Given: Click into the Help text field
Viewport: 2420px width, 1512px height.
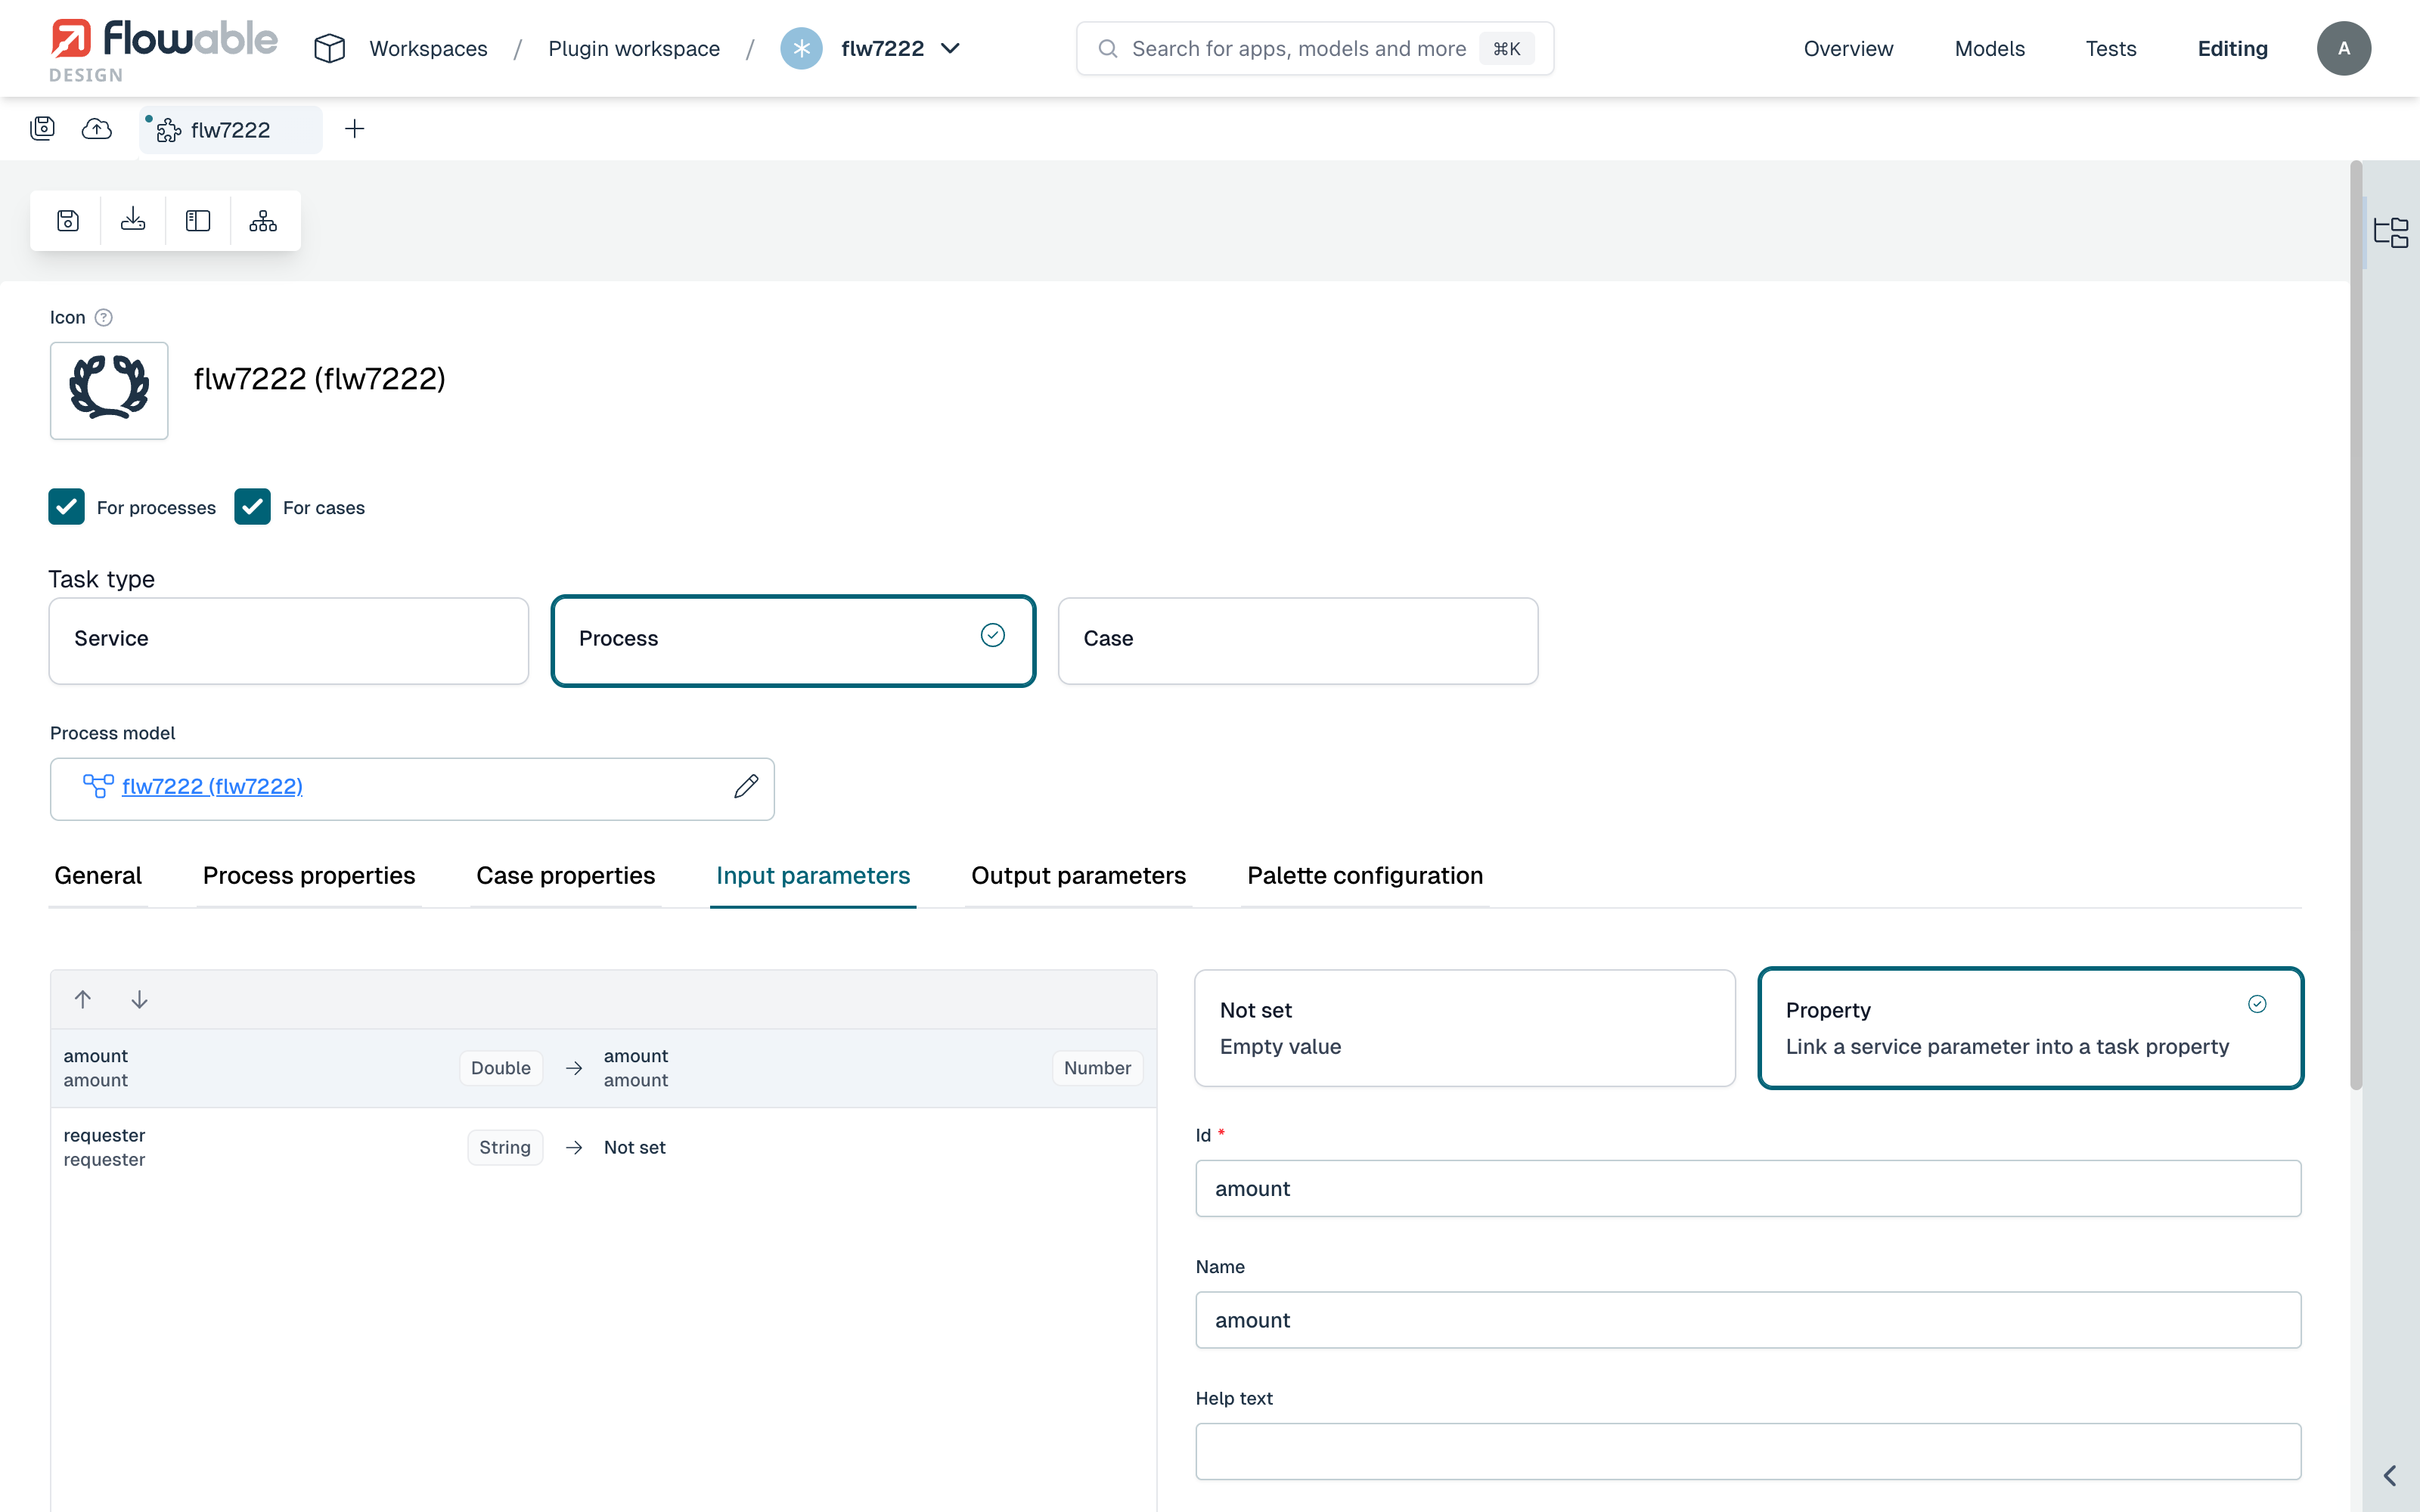Looking at the screenshot, I should pyautogui.click(x=1748, y=1451).
